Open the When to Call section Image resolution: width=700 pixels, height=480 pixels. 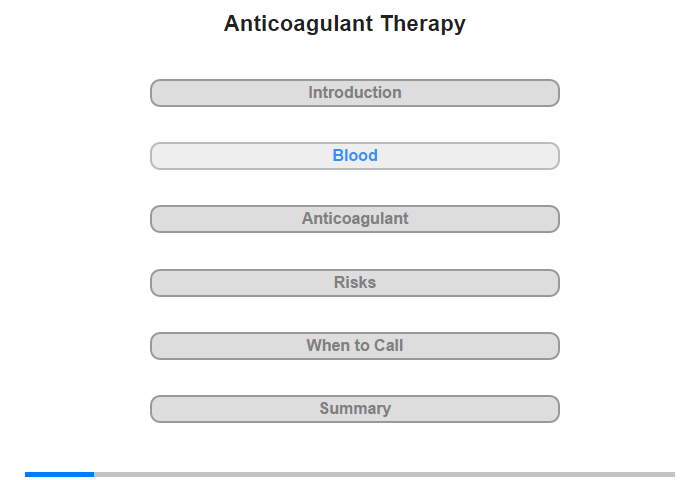tap(355, 346)
